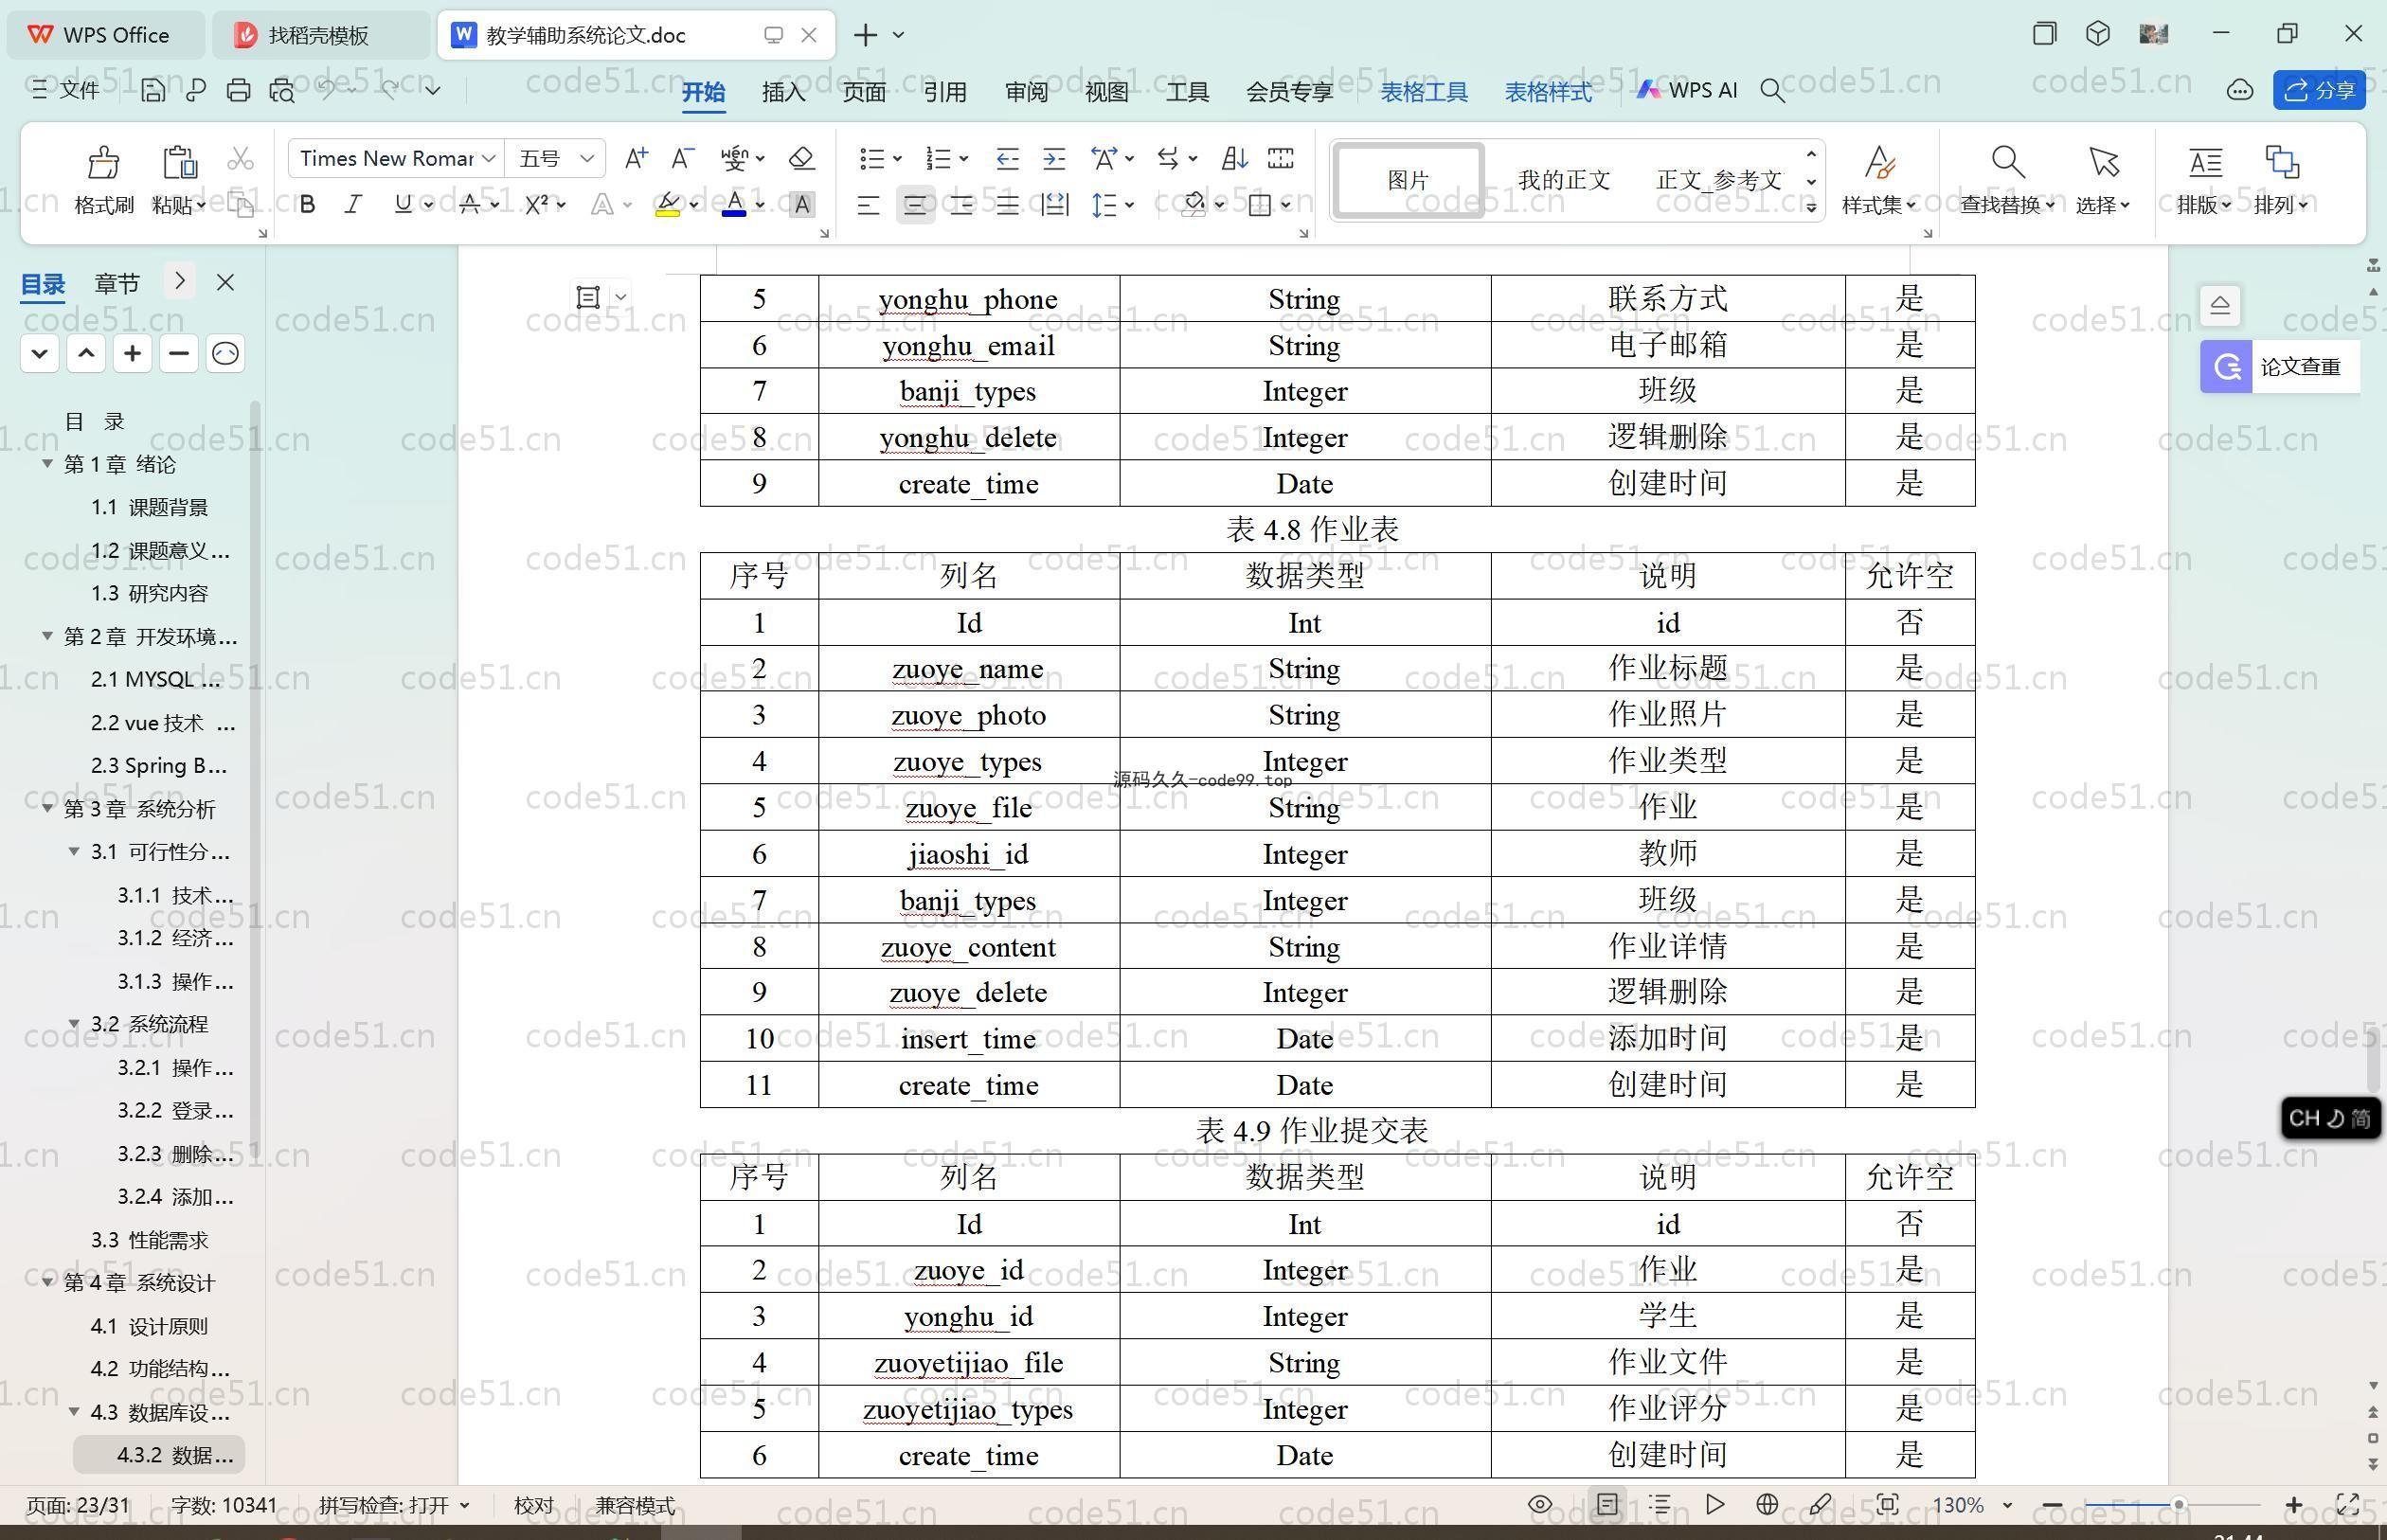Open the line spacing dropdown arrow
This screenshot has height=1540, width=2387.
(1130, 205)
